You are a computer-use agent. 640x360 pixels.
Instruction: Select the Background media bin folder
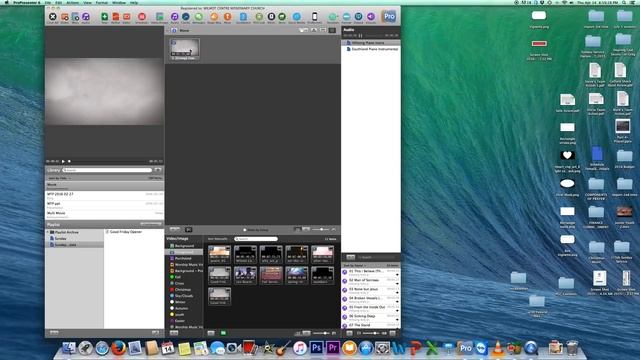[x=184, y=246]
